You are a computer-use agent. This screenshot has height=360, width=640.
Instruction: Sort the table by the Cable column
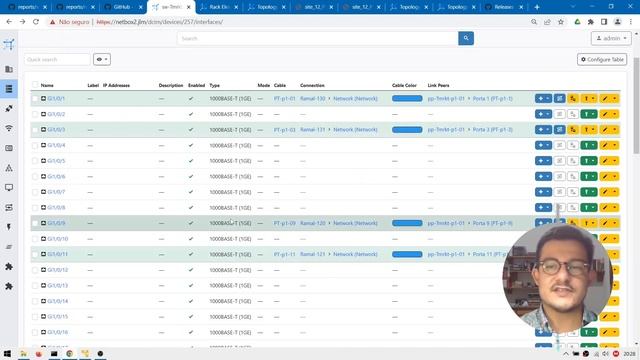(x=280, y=85)
